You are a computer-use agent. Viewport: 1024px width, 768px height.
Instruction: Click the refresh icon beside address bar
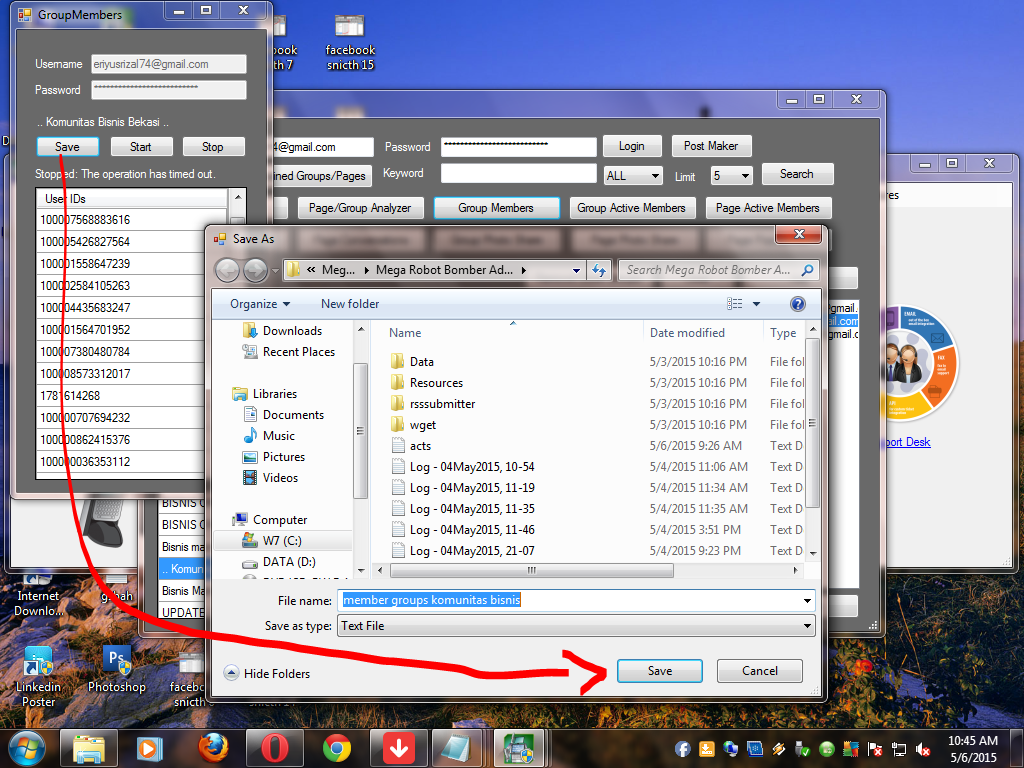tap(599, 270)
